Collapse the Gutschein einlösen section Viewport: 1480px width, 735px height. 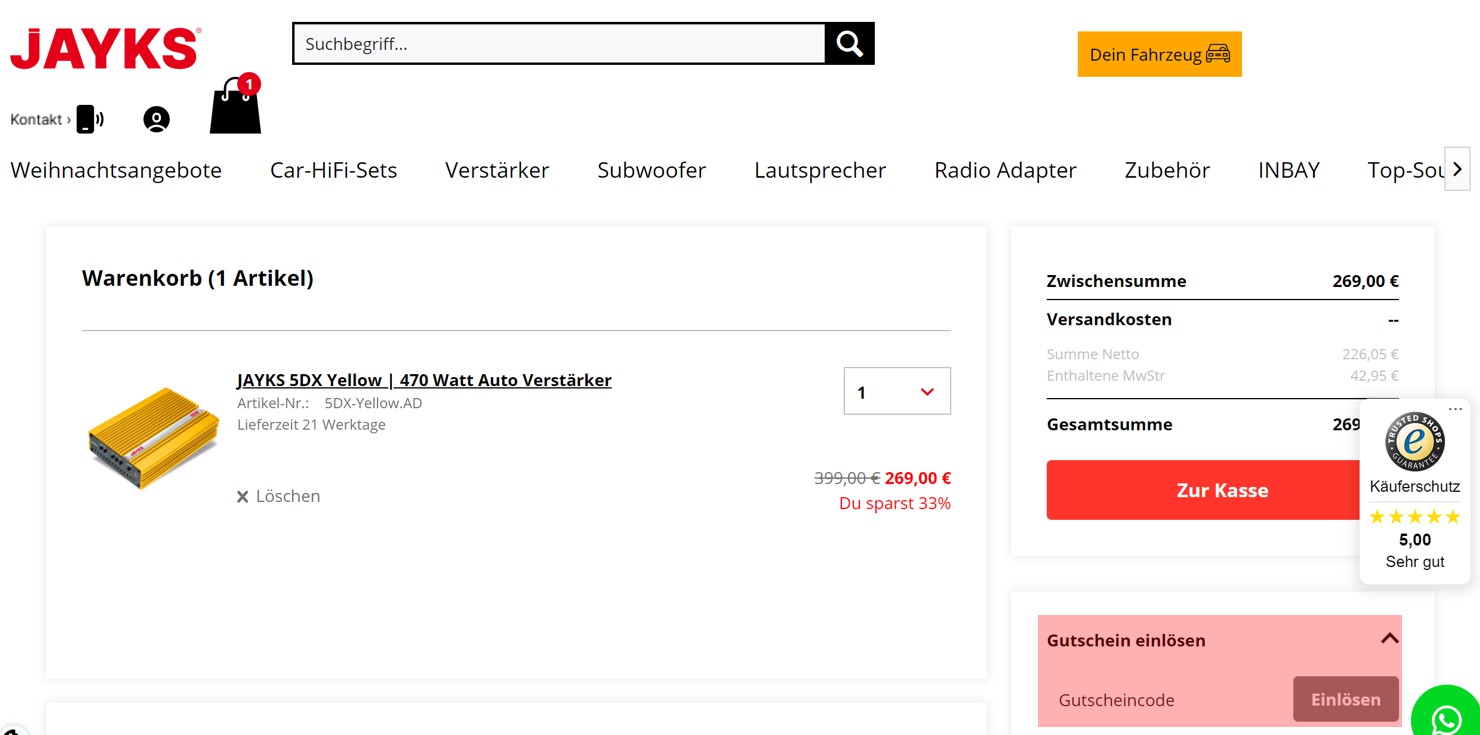point(1389,639)
